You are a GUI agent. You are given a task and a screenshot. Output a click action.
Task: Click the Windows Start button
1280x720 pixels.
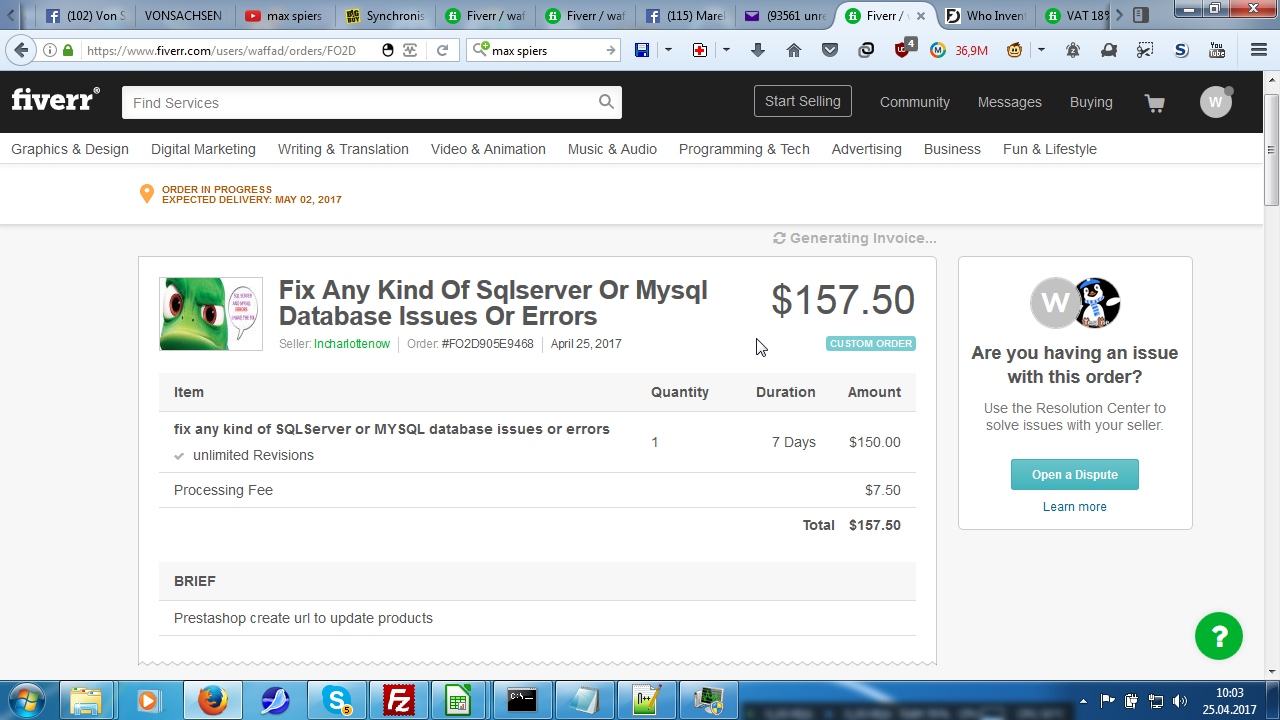coord(27,699)
